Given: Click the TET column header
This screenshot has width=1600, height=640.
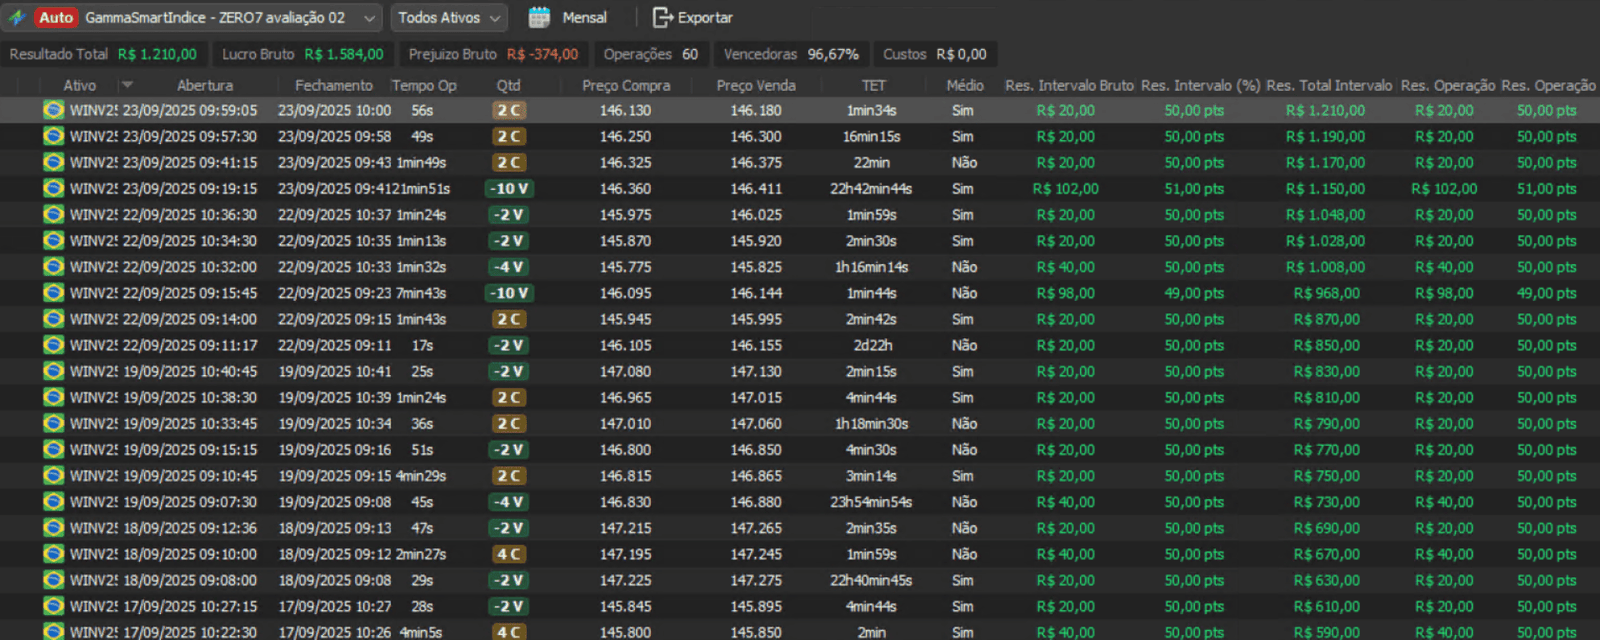Looking at the screenshot, I should point(873,85).
